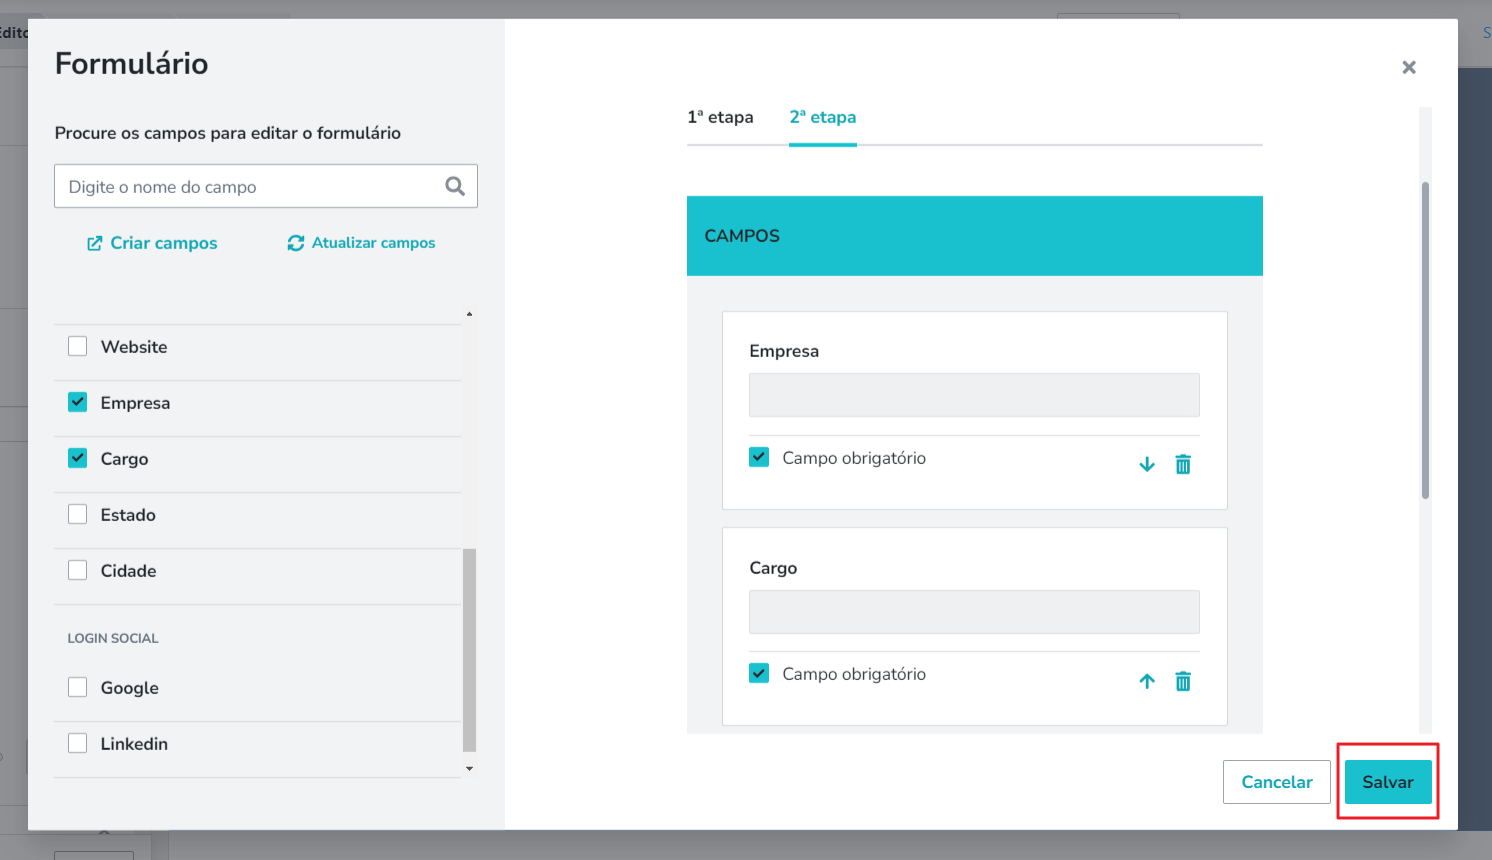Close the Formulário dialog with X

pyautogui.click(x=1409, y=67)
